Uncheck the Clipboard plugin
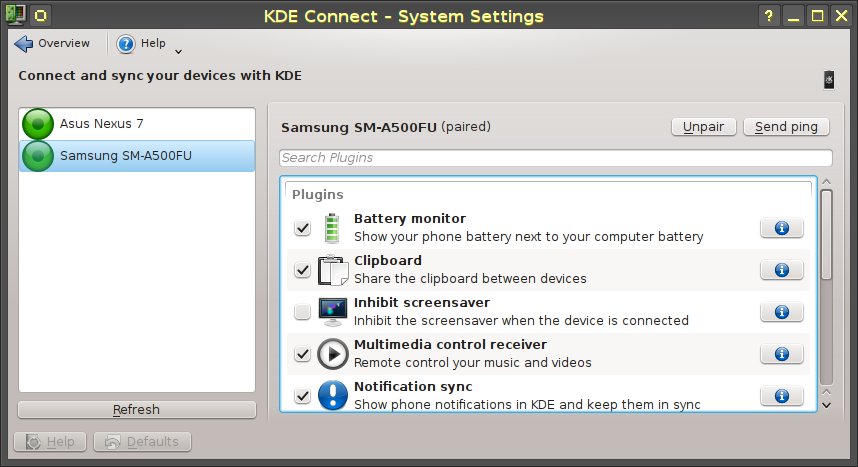 pyautogui.click(x=302, y=270)
